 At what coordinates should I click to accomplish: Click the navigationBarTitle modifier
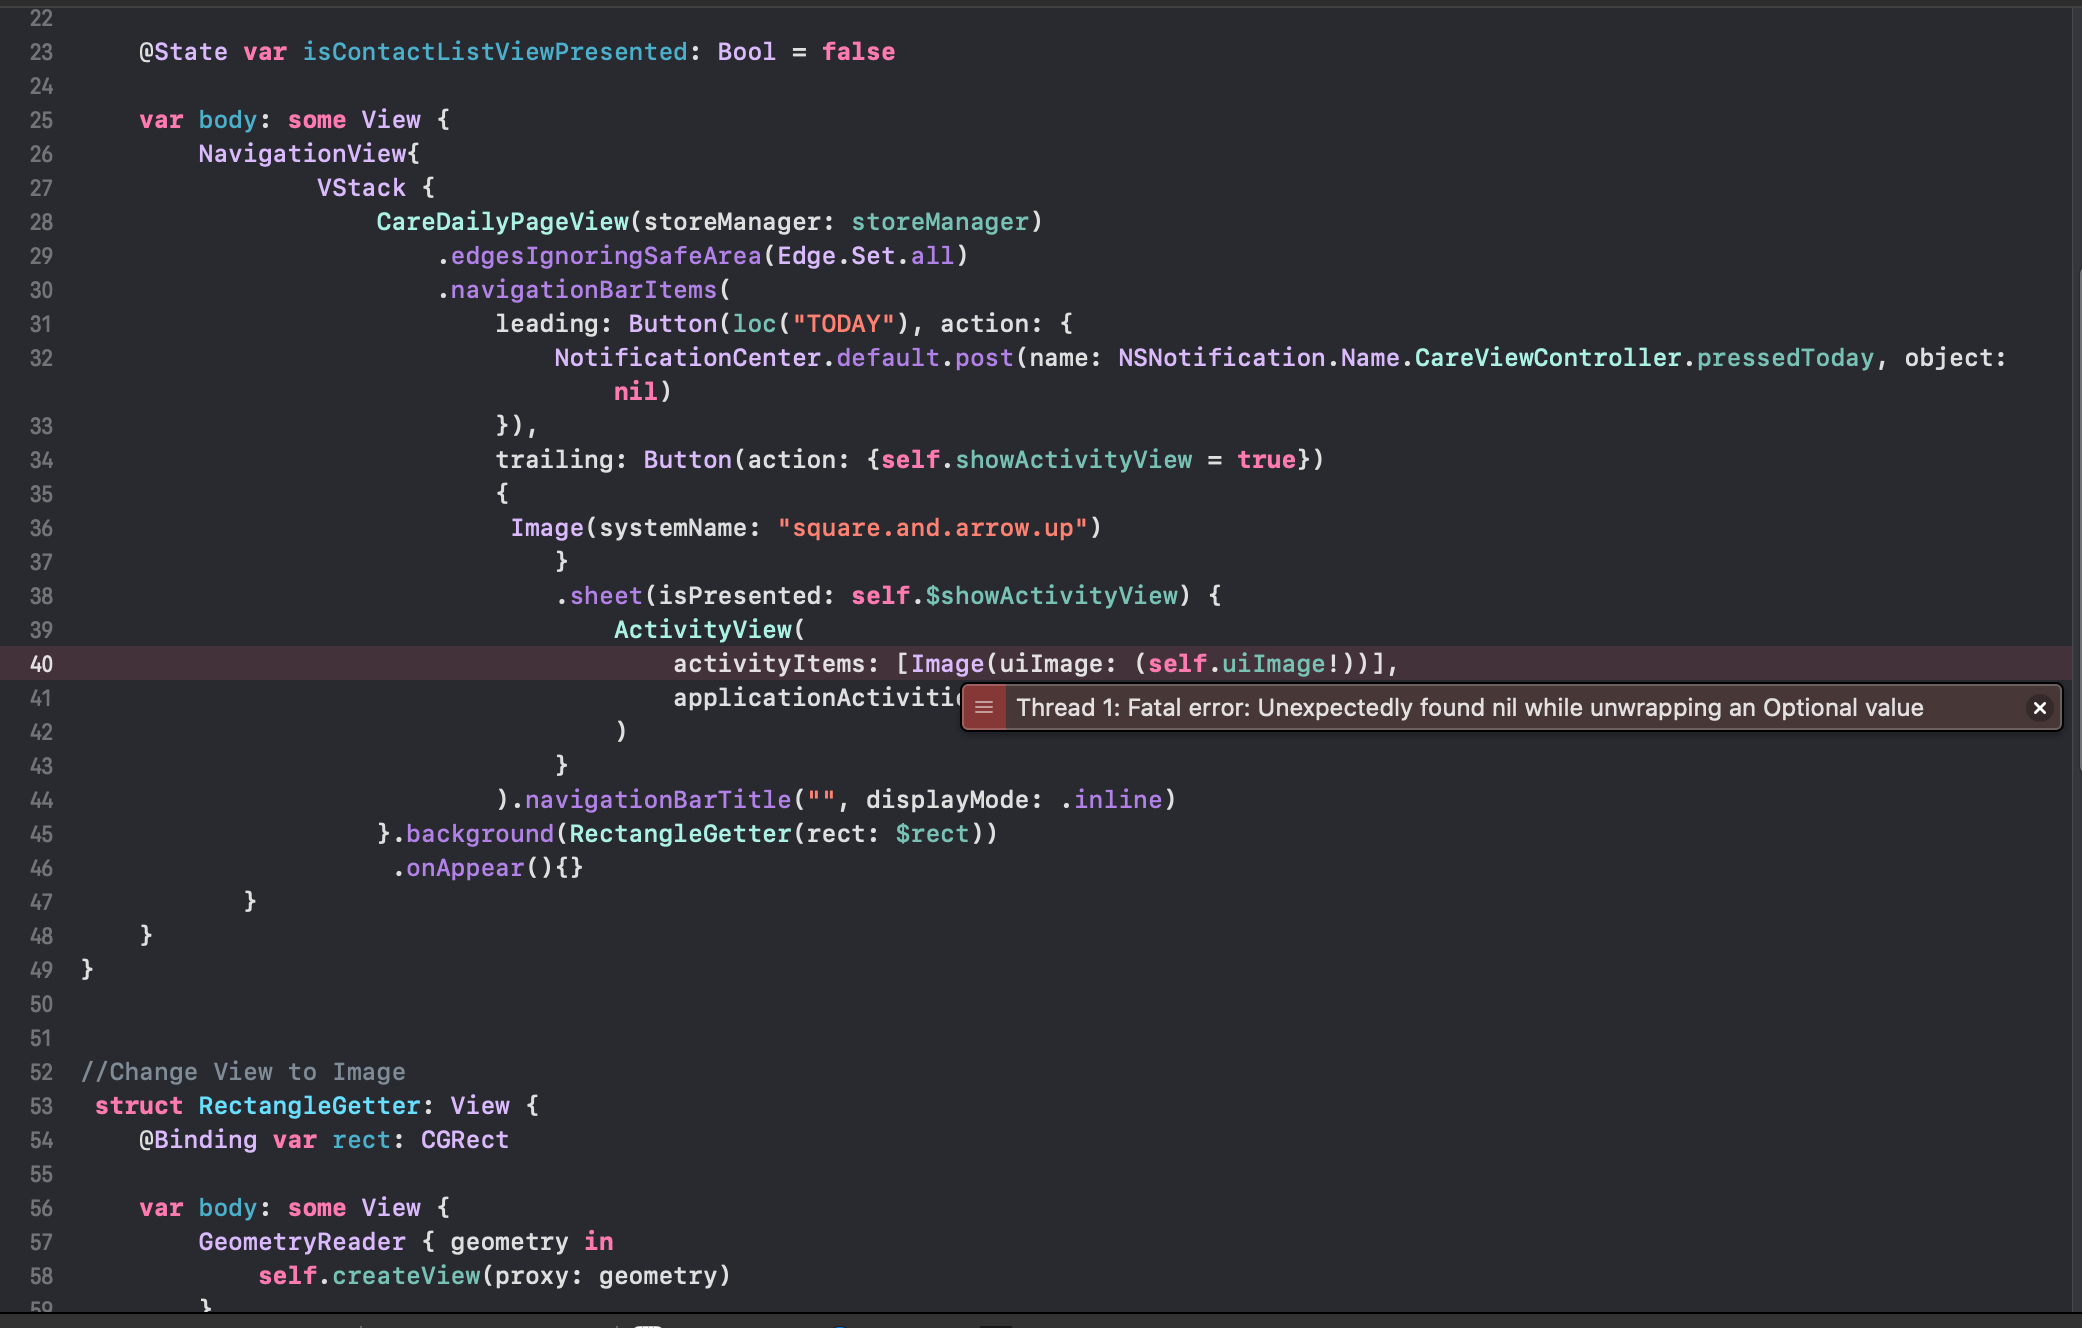(x=658, y=800)
